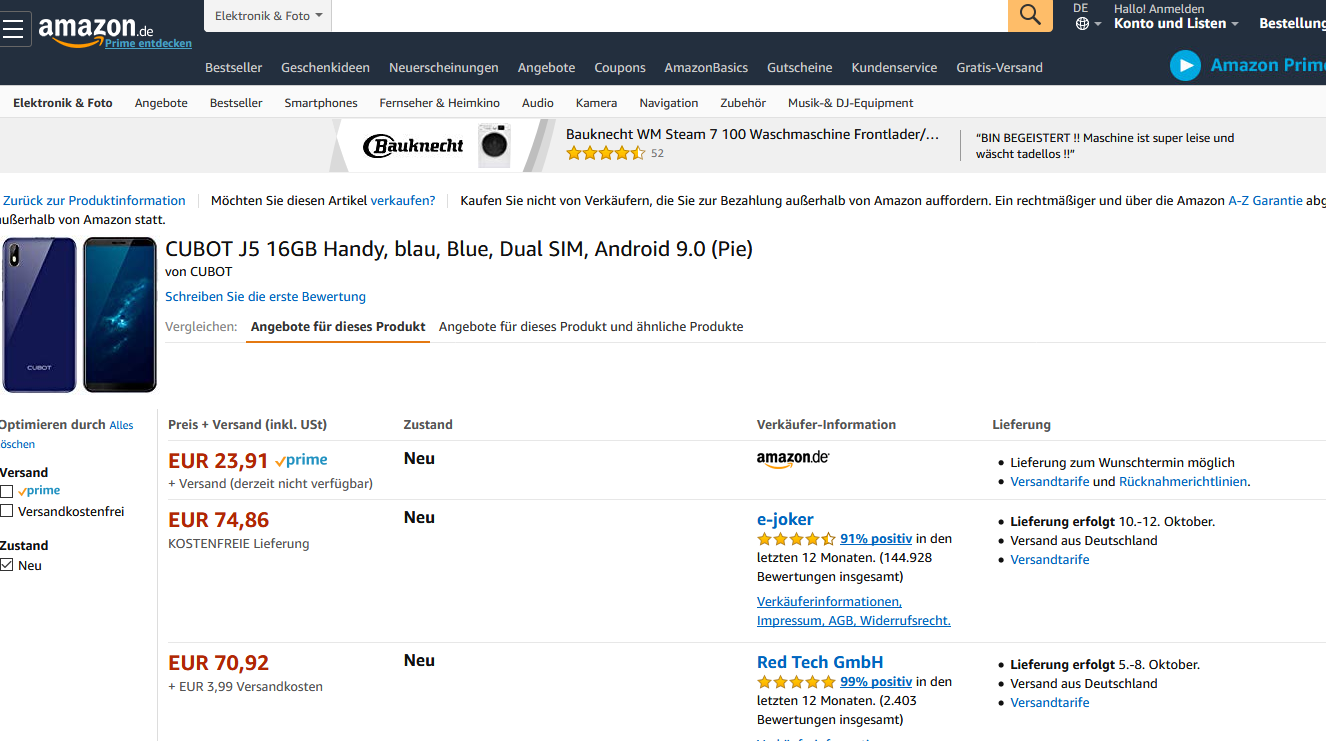
Task: Click Schreiben Sie die erste Bewertung
Action: pyautogui.click(x=265, y=297)
